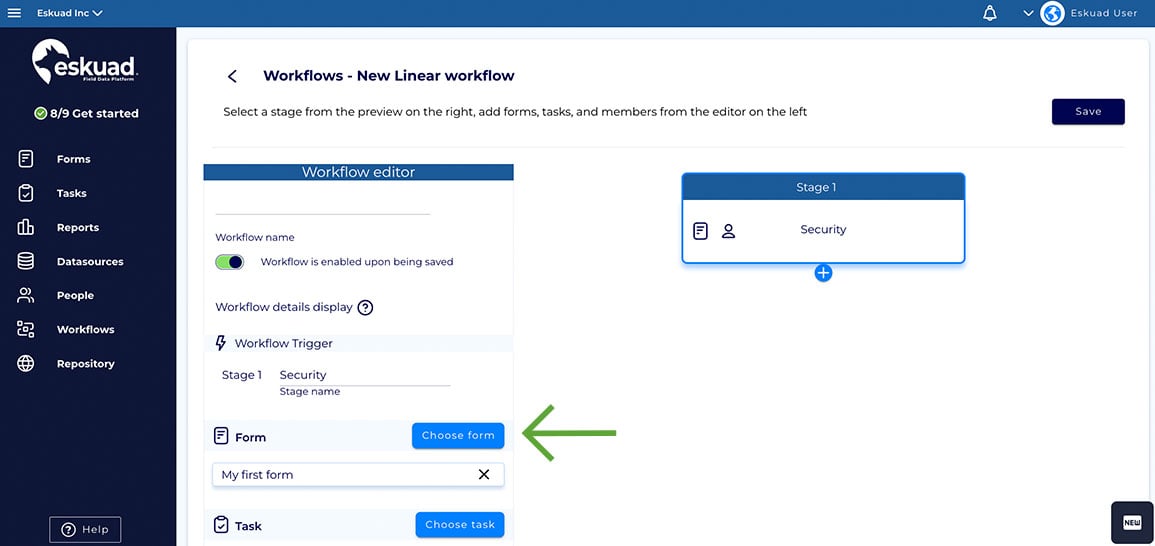The image size is (1155, 546).
Task: Click the Workflow Trigger label
Action: (284, 343)
